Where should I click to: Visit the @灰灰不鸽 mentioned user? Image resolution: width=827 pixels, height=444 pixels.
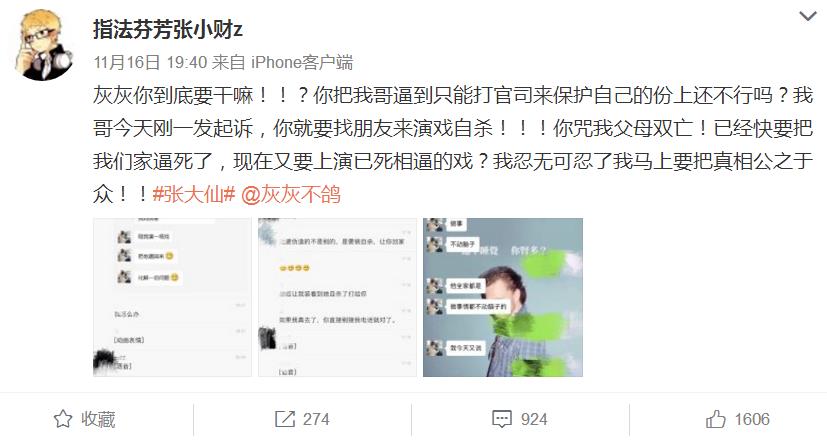[291, 195]
